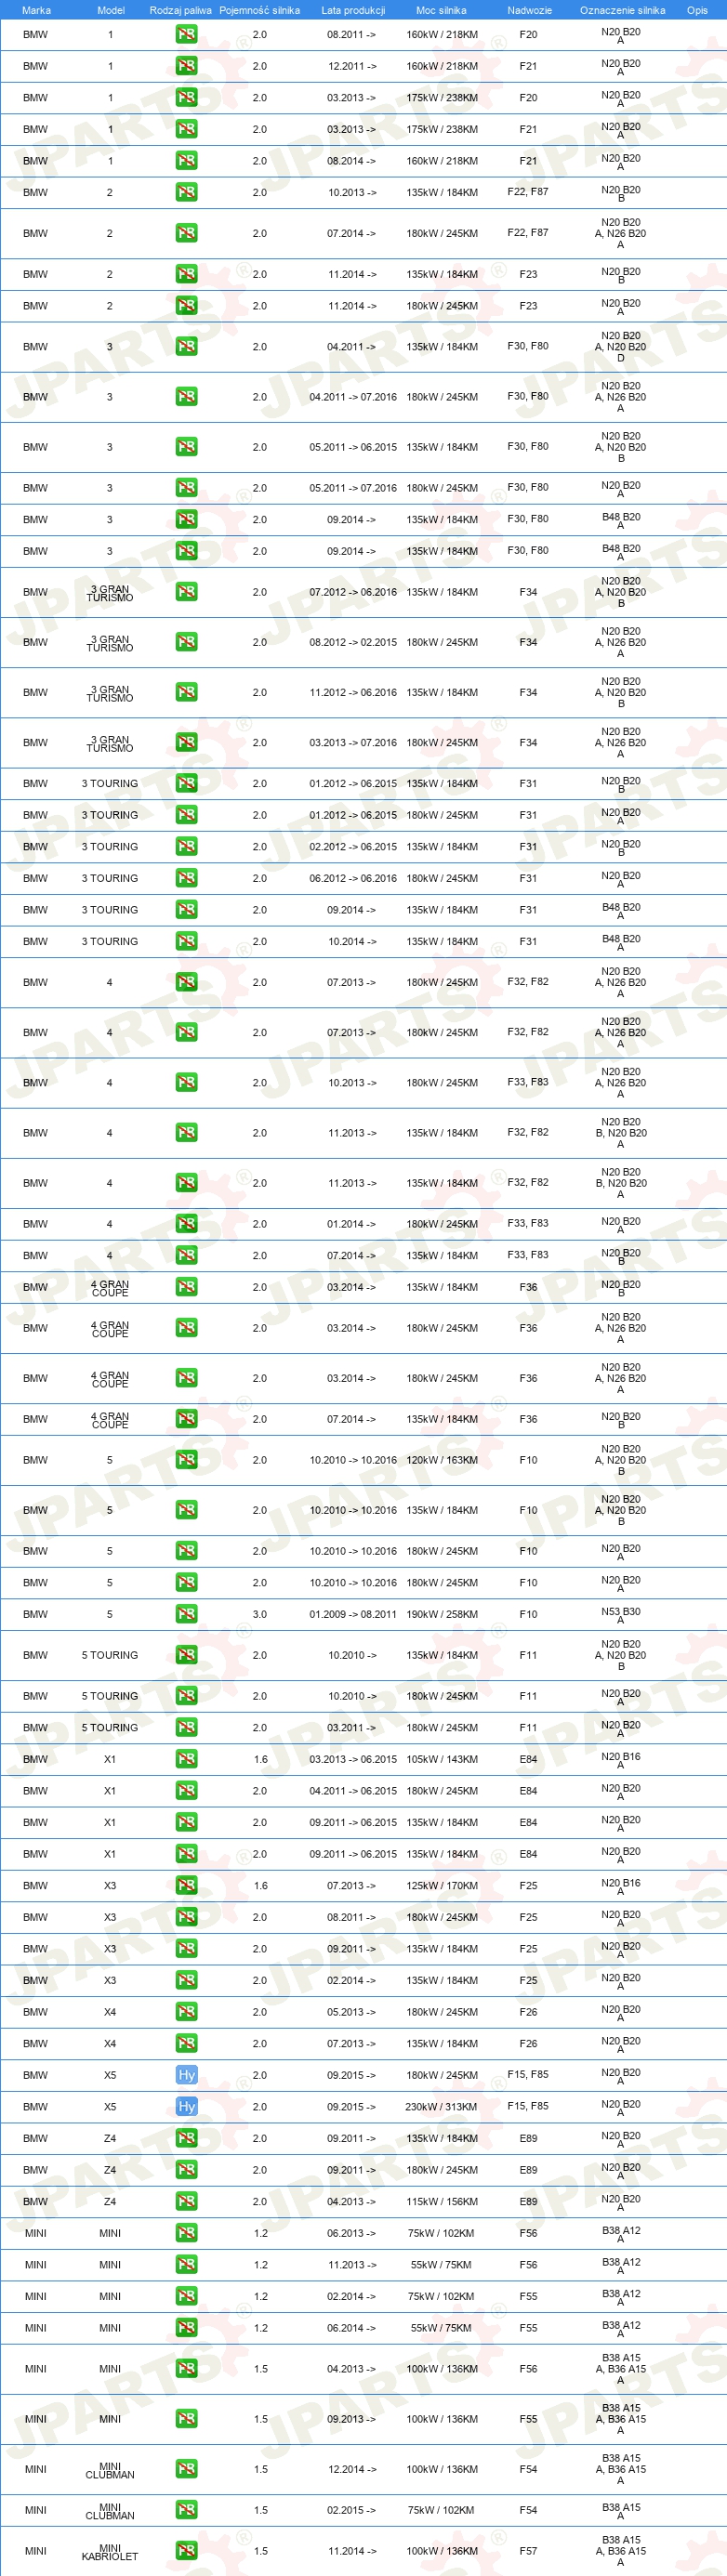Select the '125kW / 170KM' power cell
The image size is (727, 2576).
(x=442, y=1885)
